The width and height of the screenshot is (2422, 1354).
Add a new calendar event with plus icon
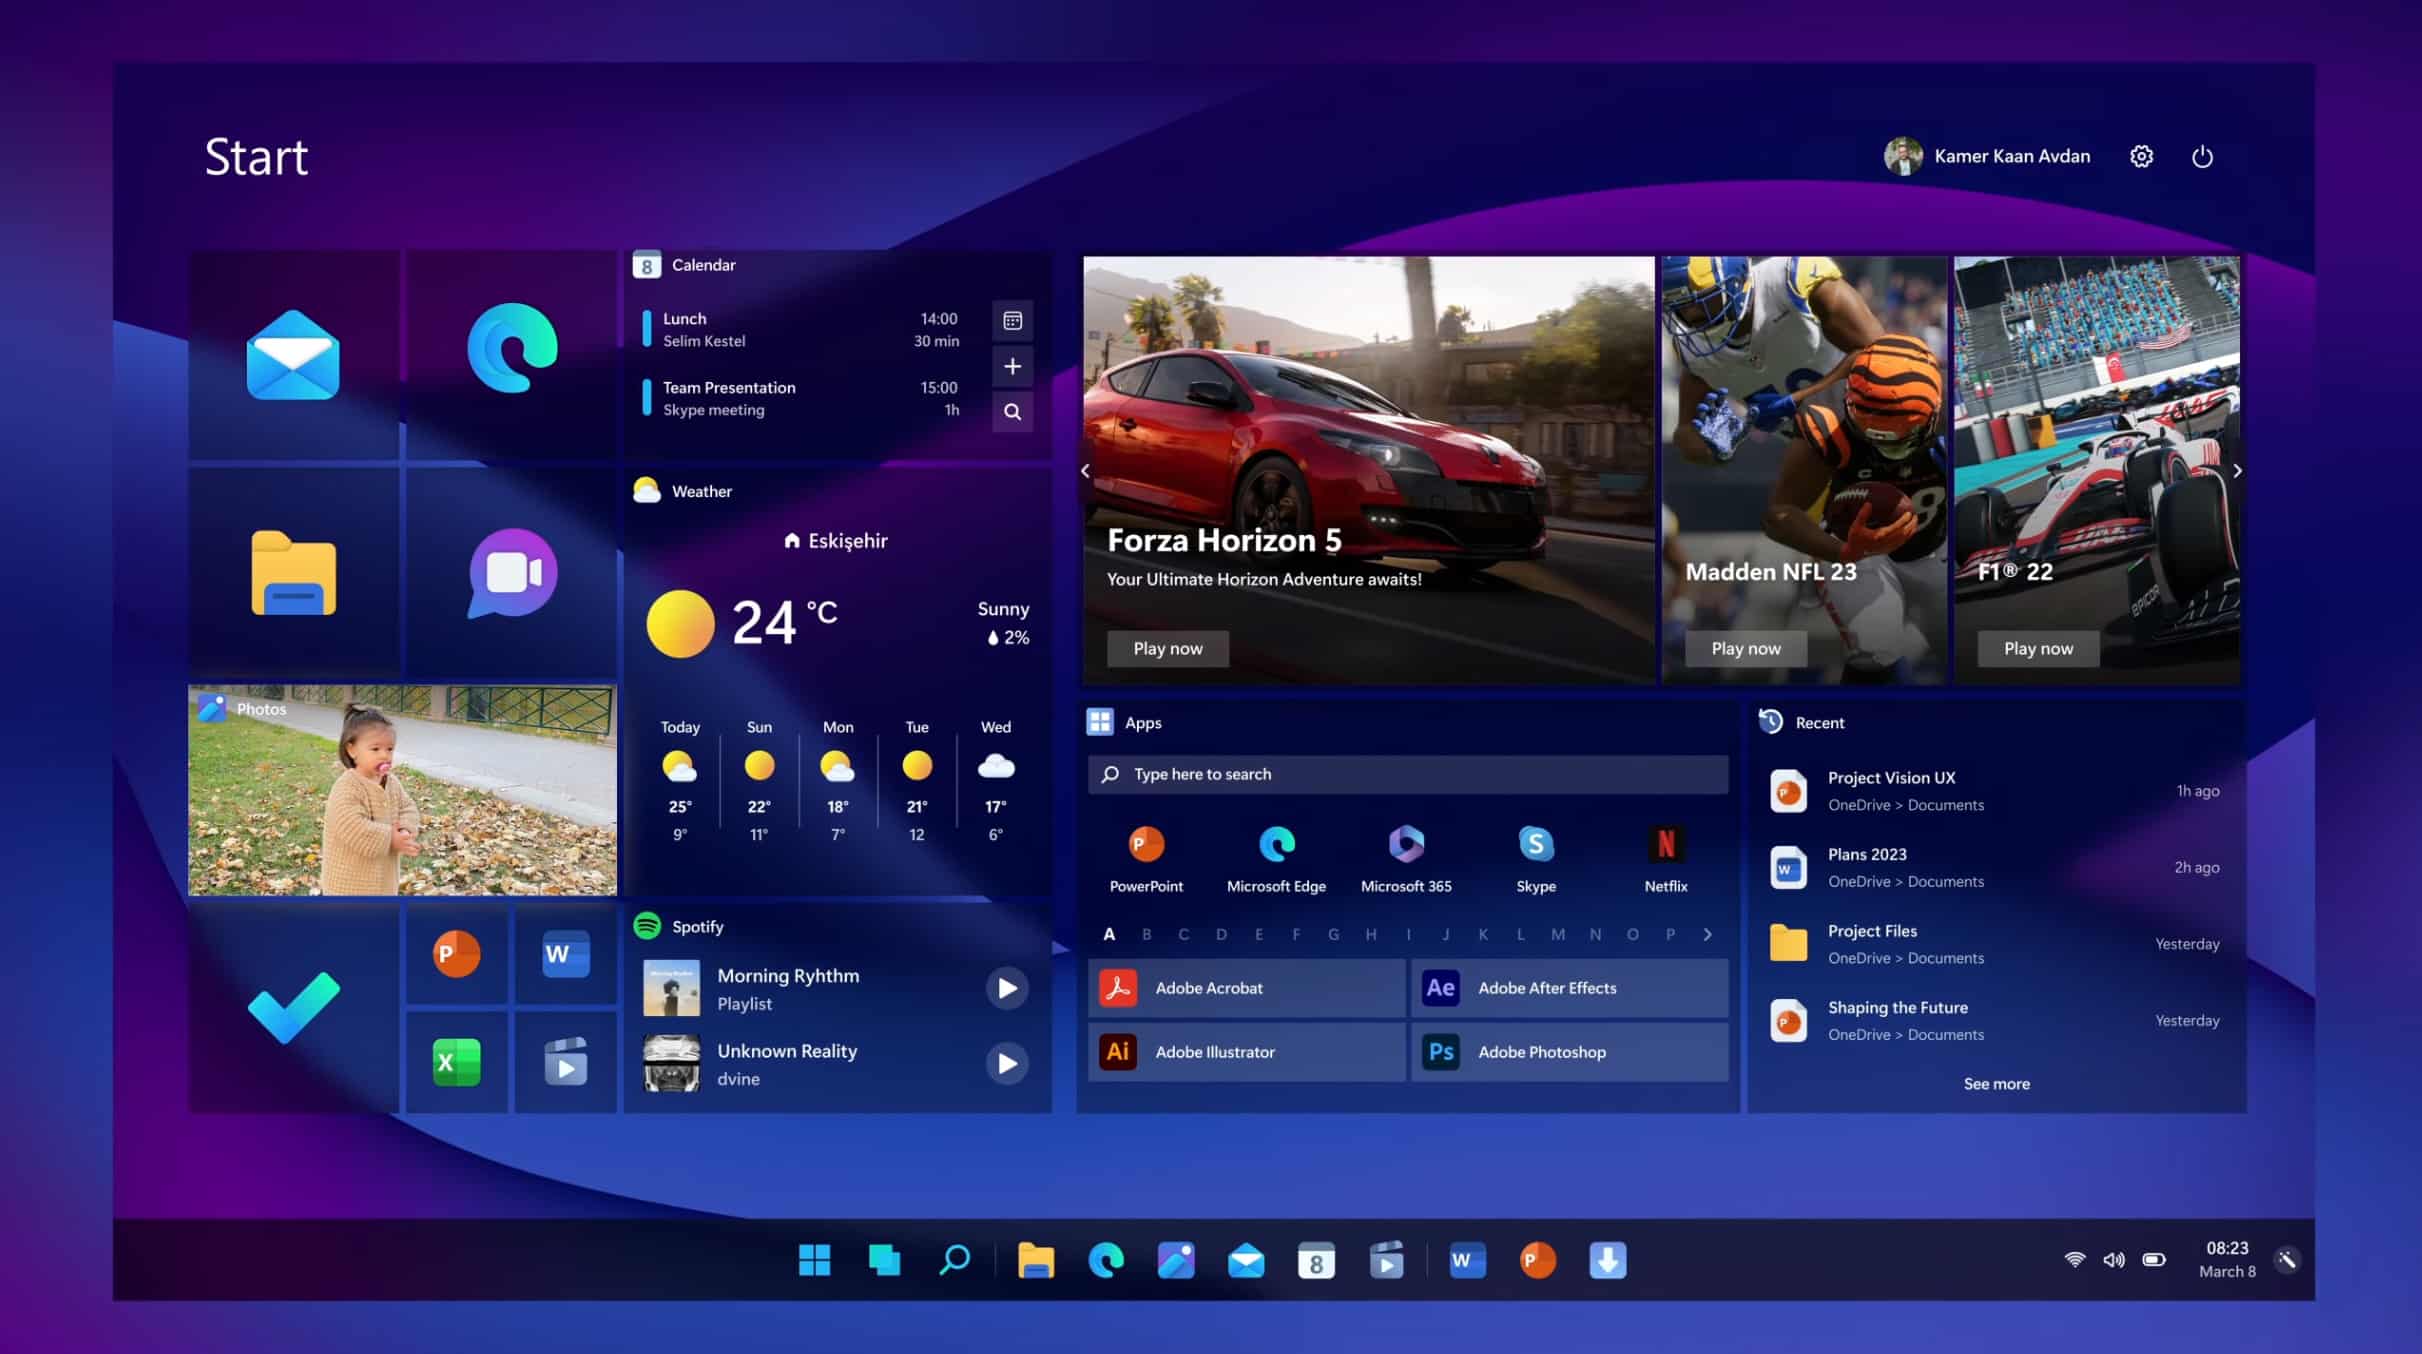coord(1012,366)
